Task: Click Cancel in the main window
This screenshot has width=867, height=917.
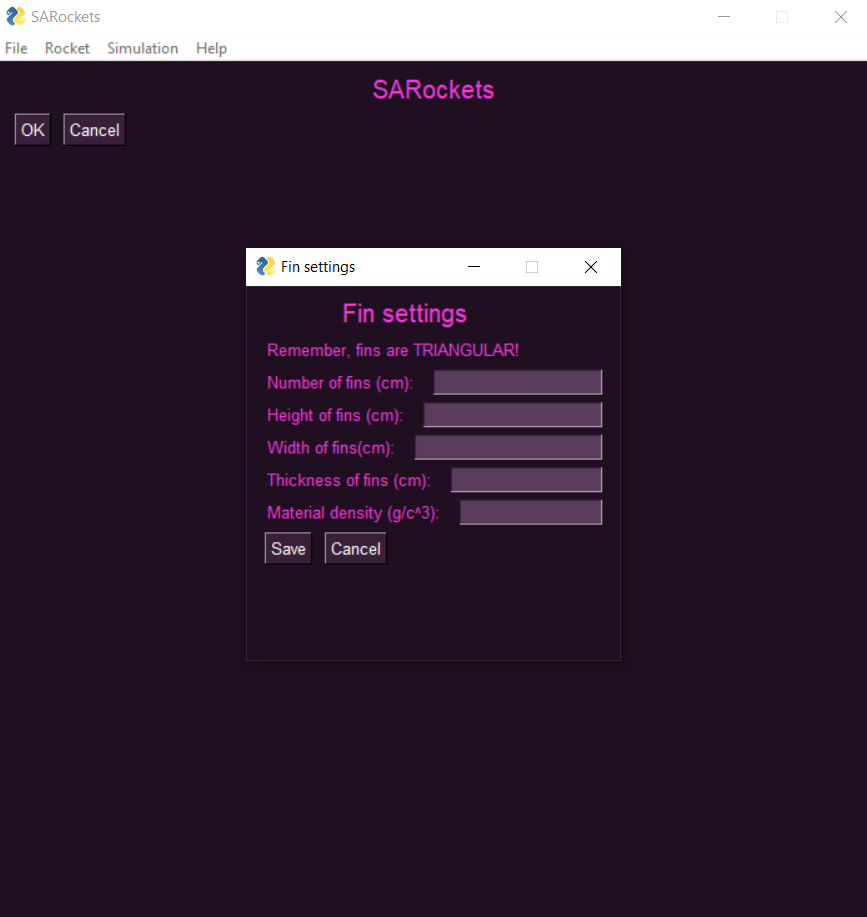Action: [x=93, y=129]
